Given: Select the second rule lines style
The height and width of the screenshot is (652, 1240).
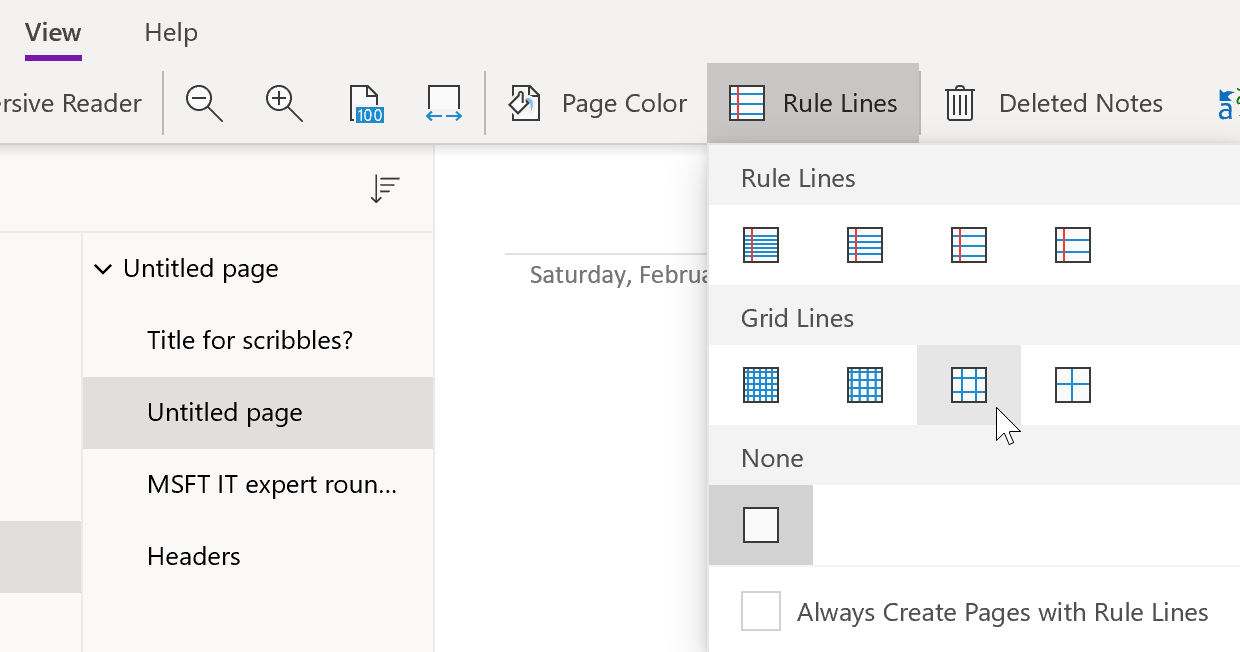Looking at the screenshot, I should pos(865,245).
